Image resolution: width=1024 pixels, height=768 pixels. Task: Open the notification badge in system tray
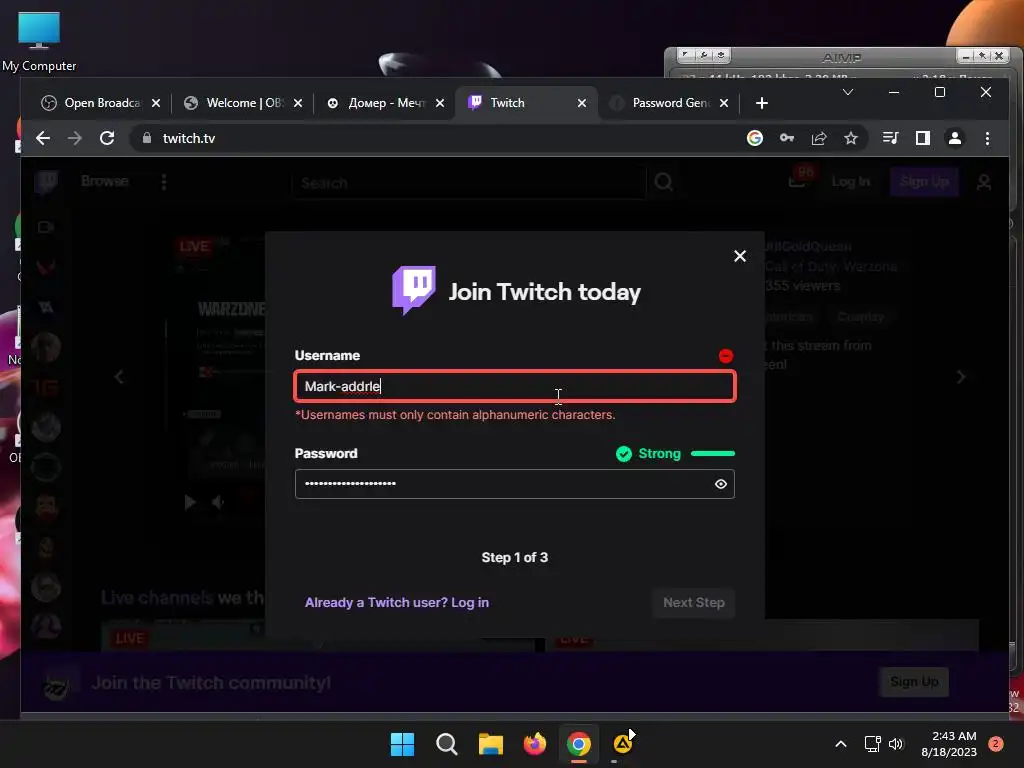(996, 744)
